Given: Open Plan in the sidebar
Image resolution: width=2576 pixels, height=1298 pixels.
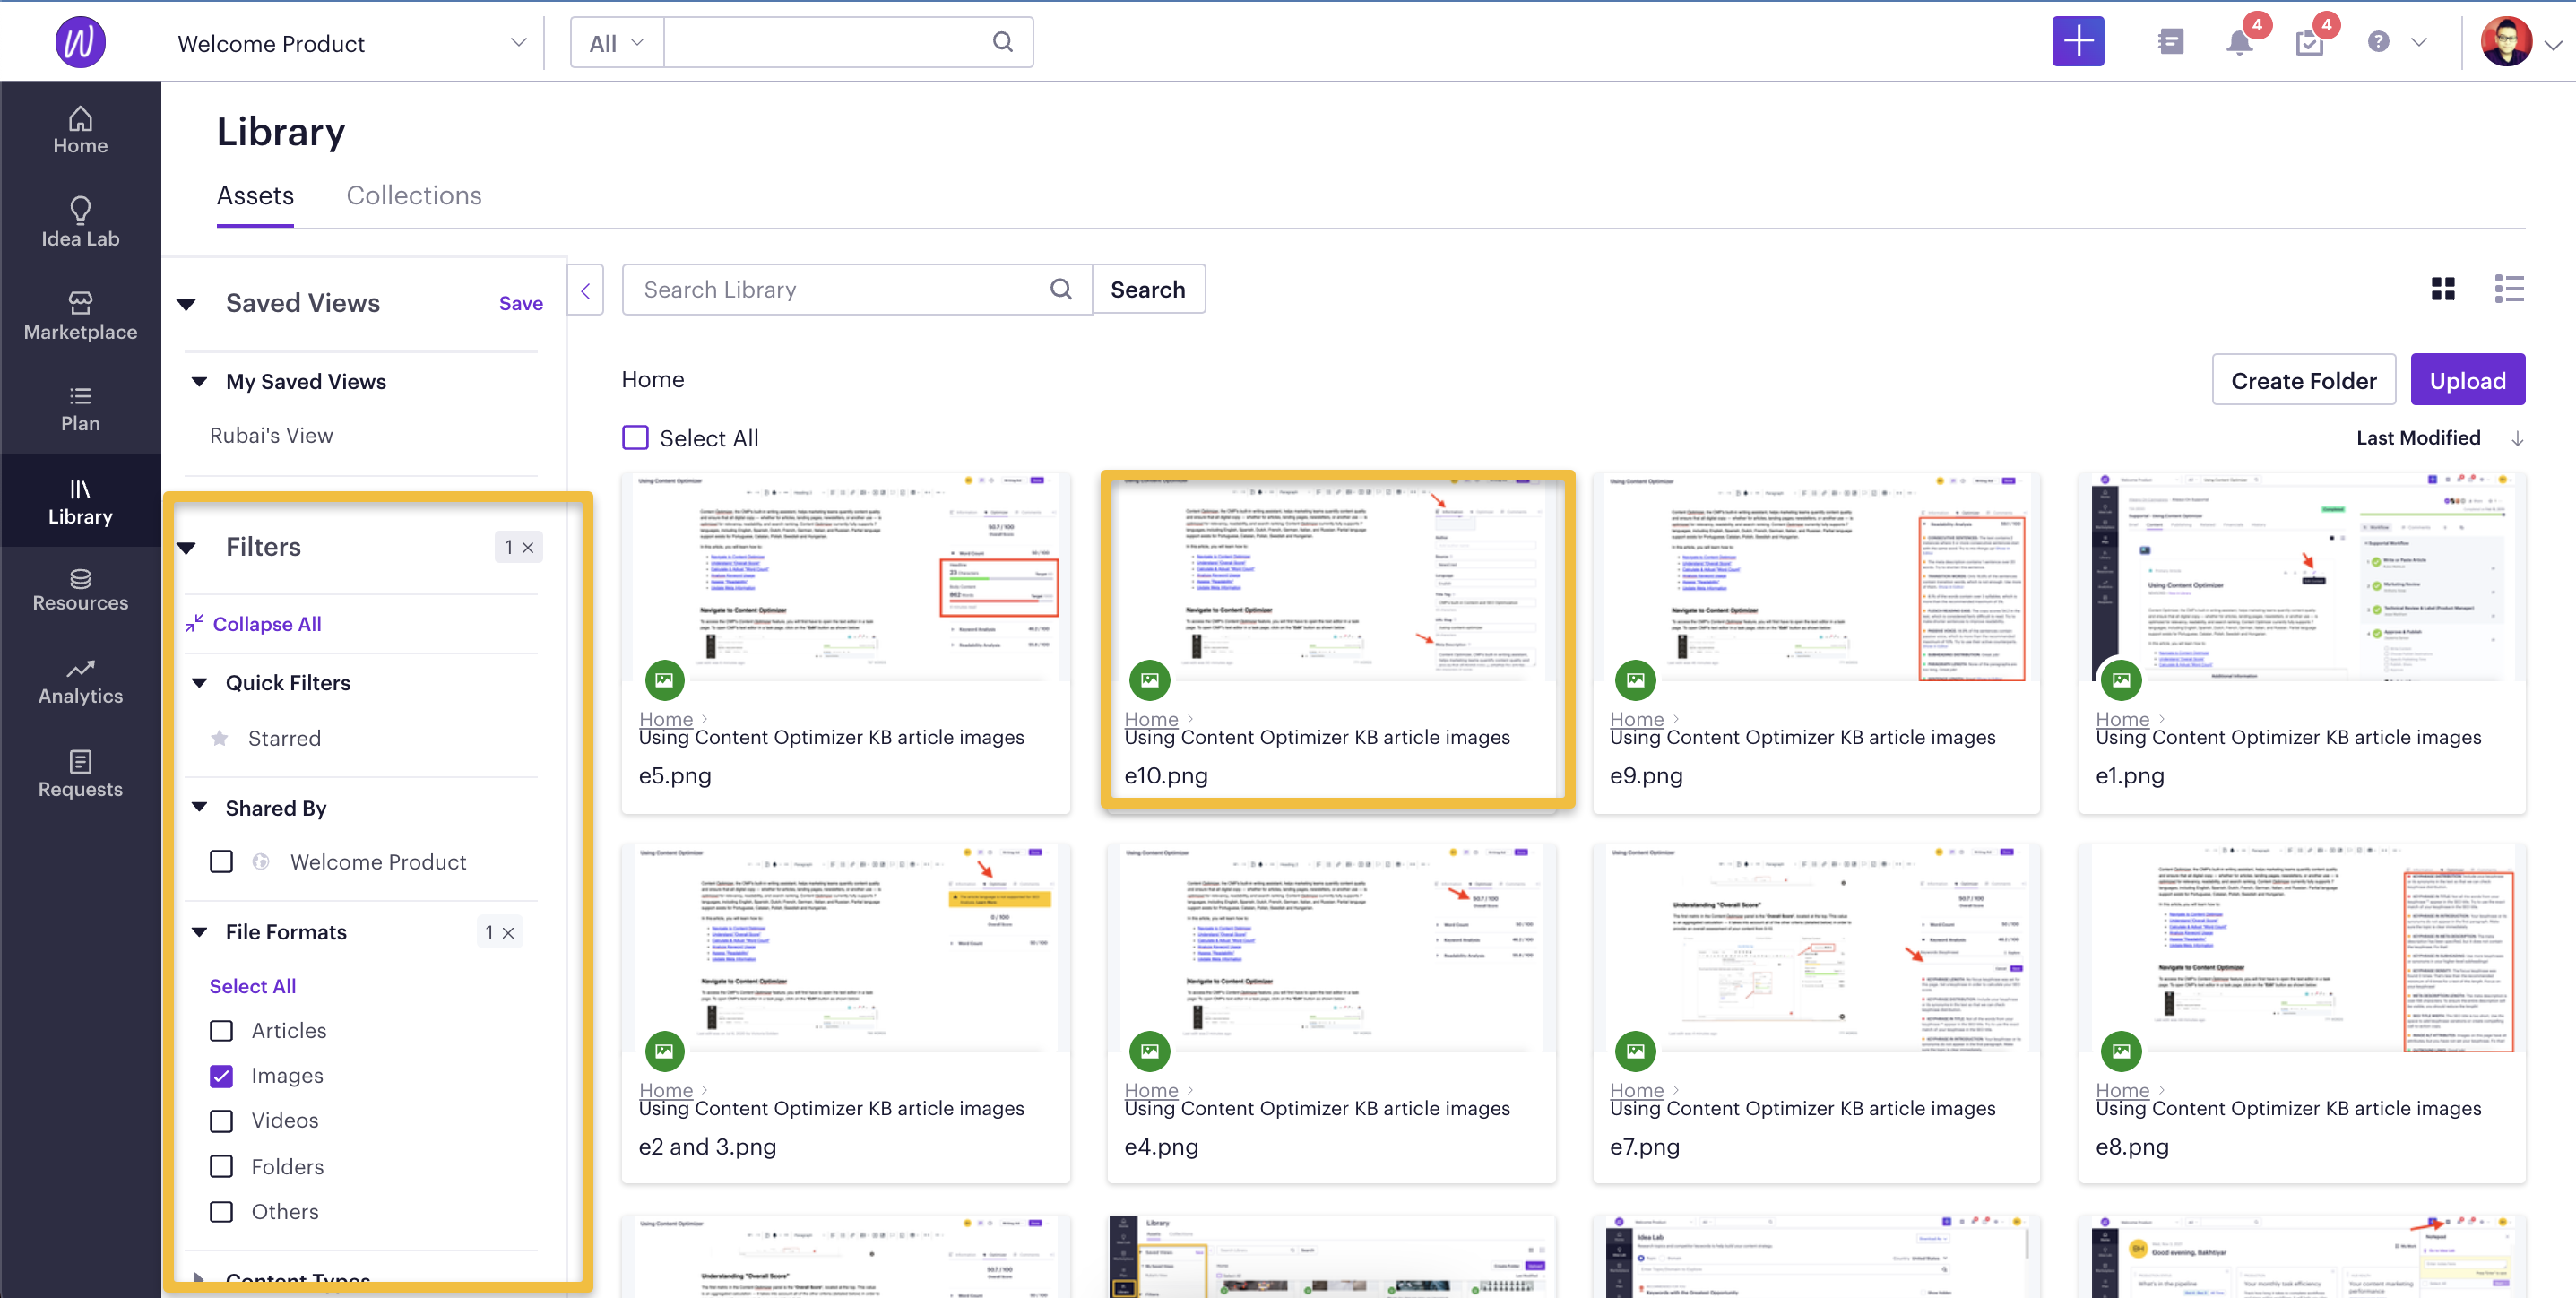Looking at the screenshot, I should click(x=80, y=409).
